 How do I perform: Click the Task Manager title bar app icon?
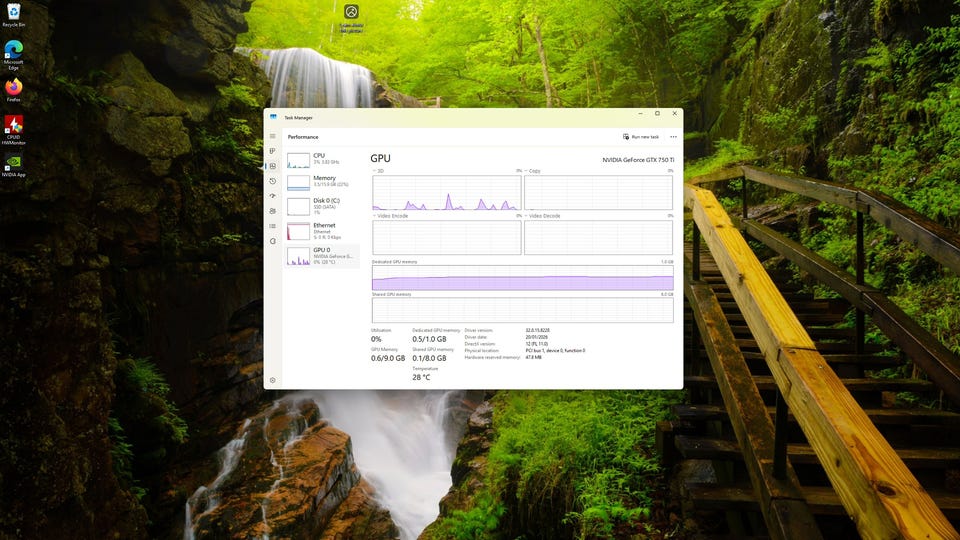point(273,117)
